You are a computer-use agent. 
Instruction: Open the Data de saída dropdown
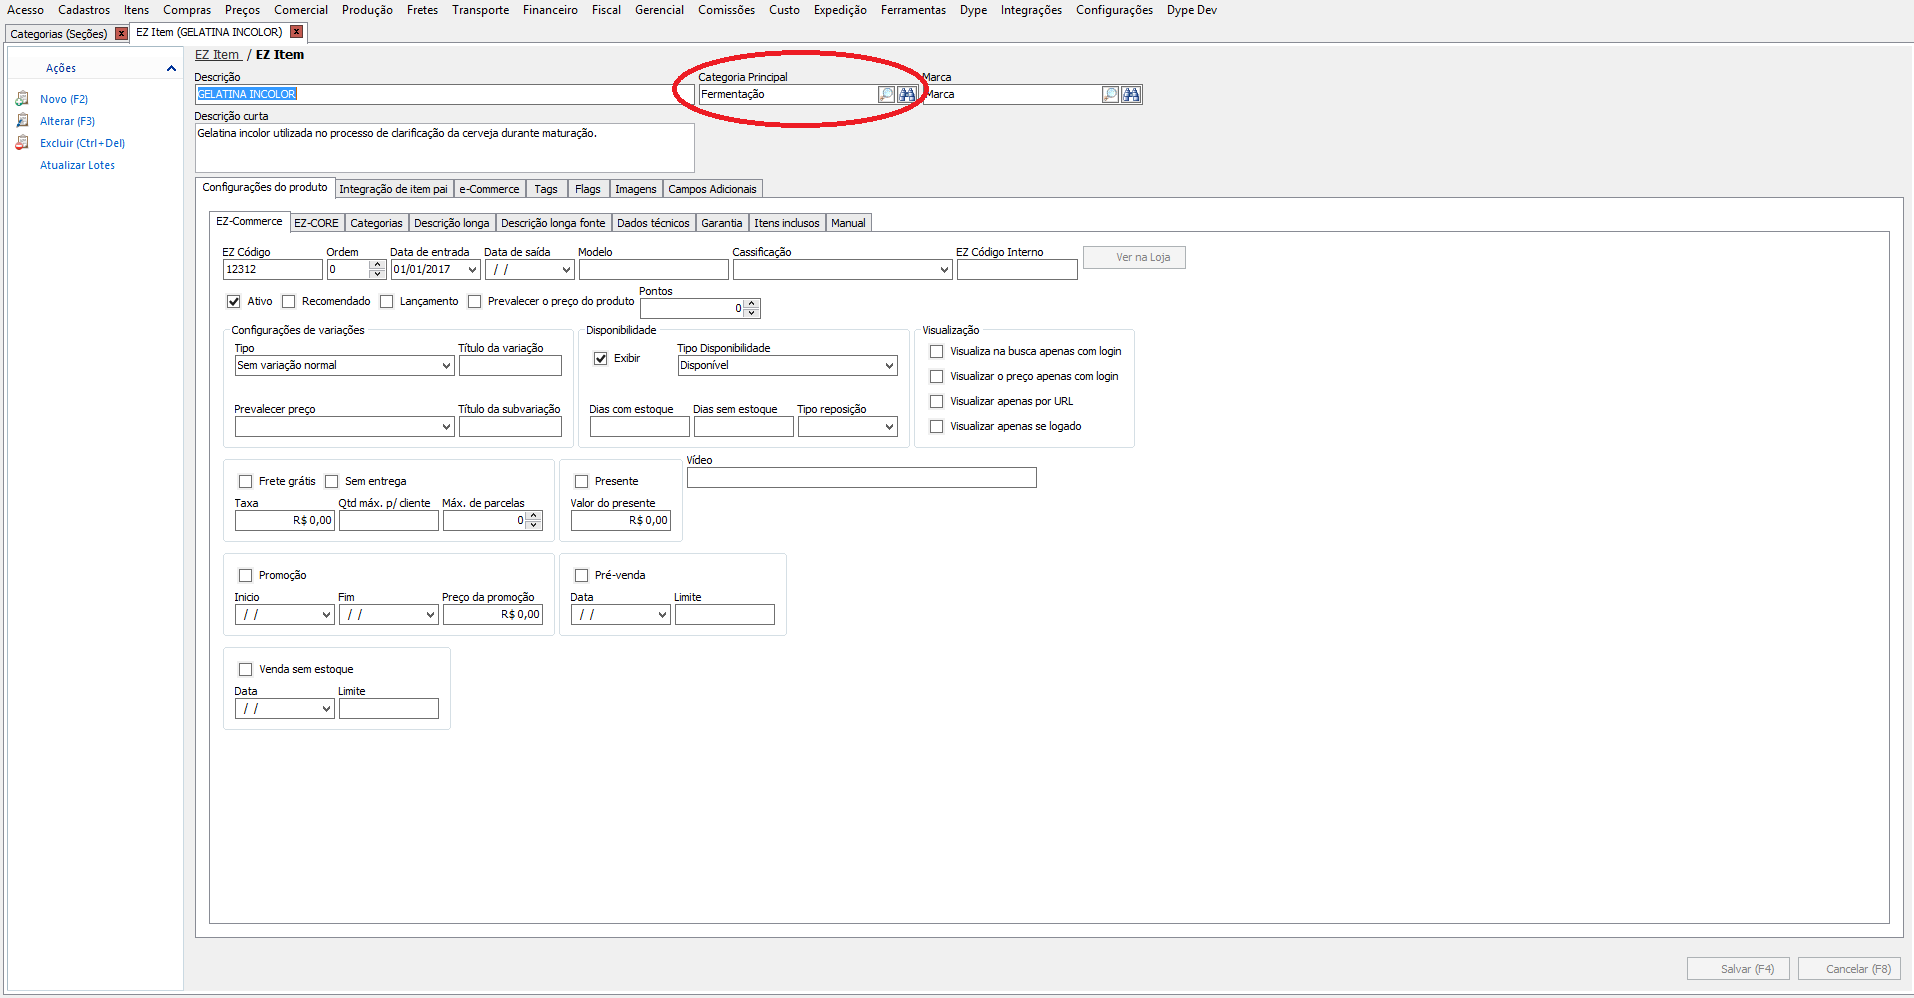pos(567,270)
